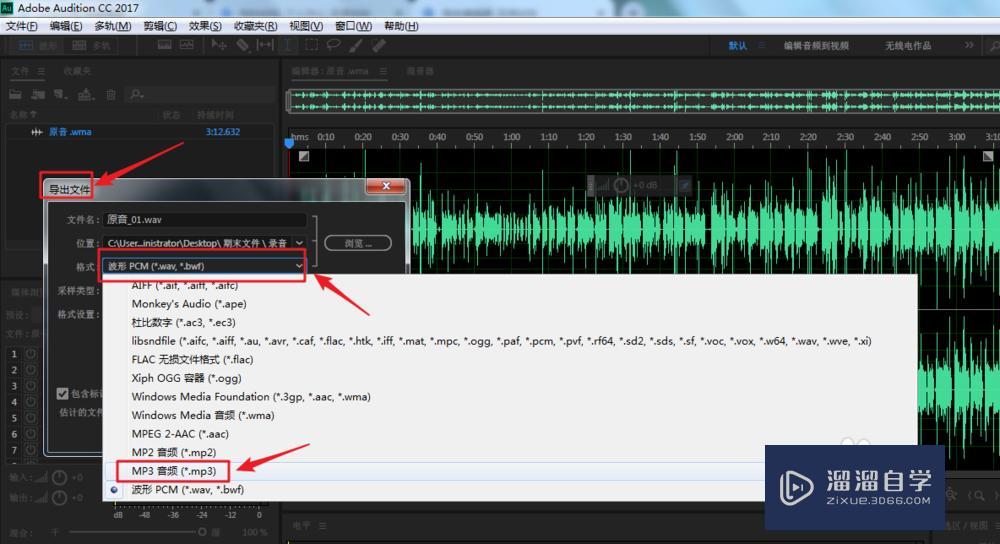Open the 多轨(M) menu
The width and height of the screenshot is (1000, 544).
[x=113, y=26]
